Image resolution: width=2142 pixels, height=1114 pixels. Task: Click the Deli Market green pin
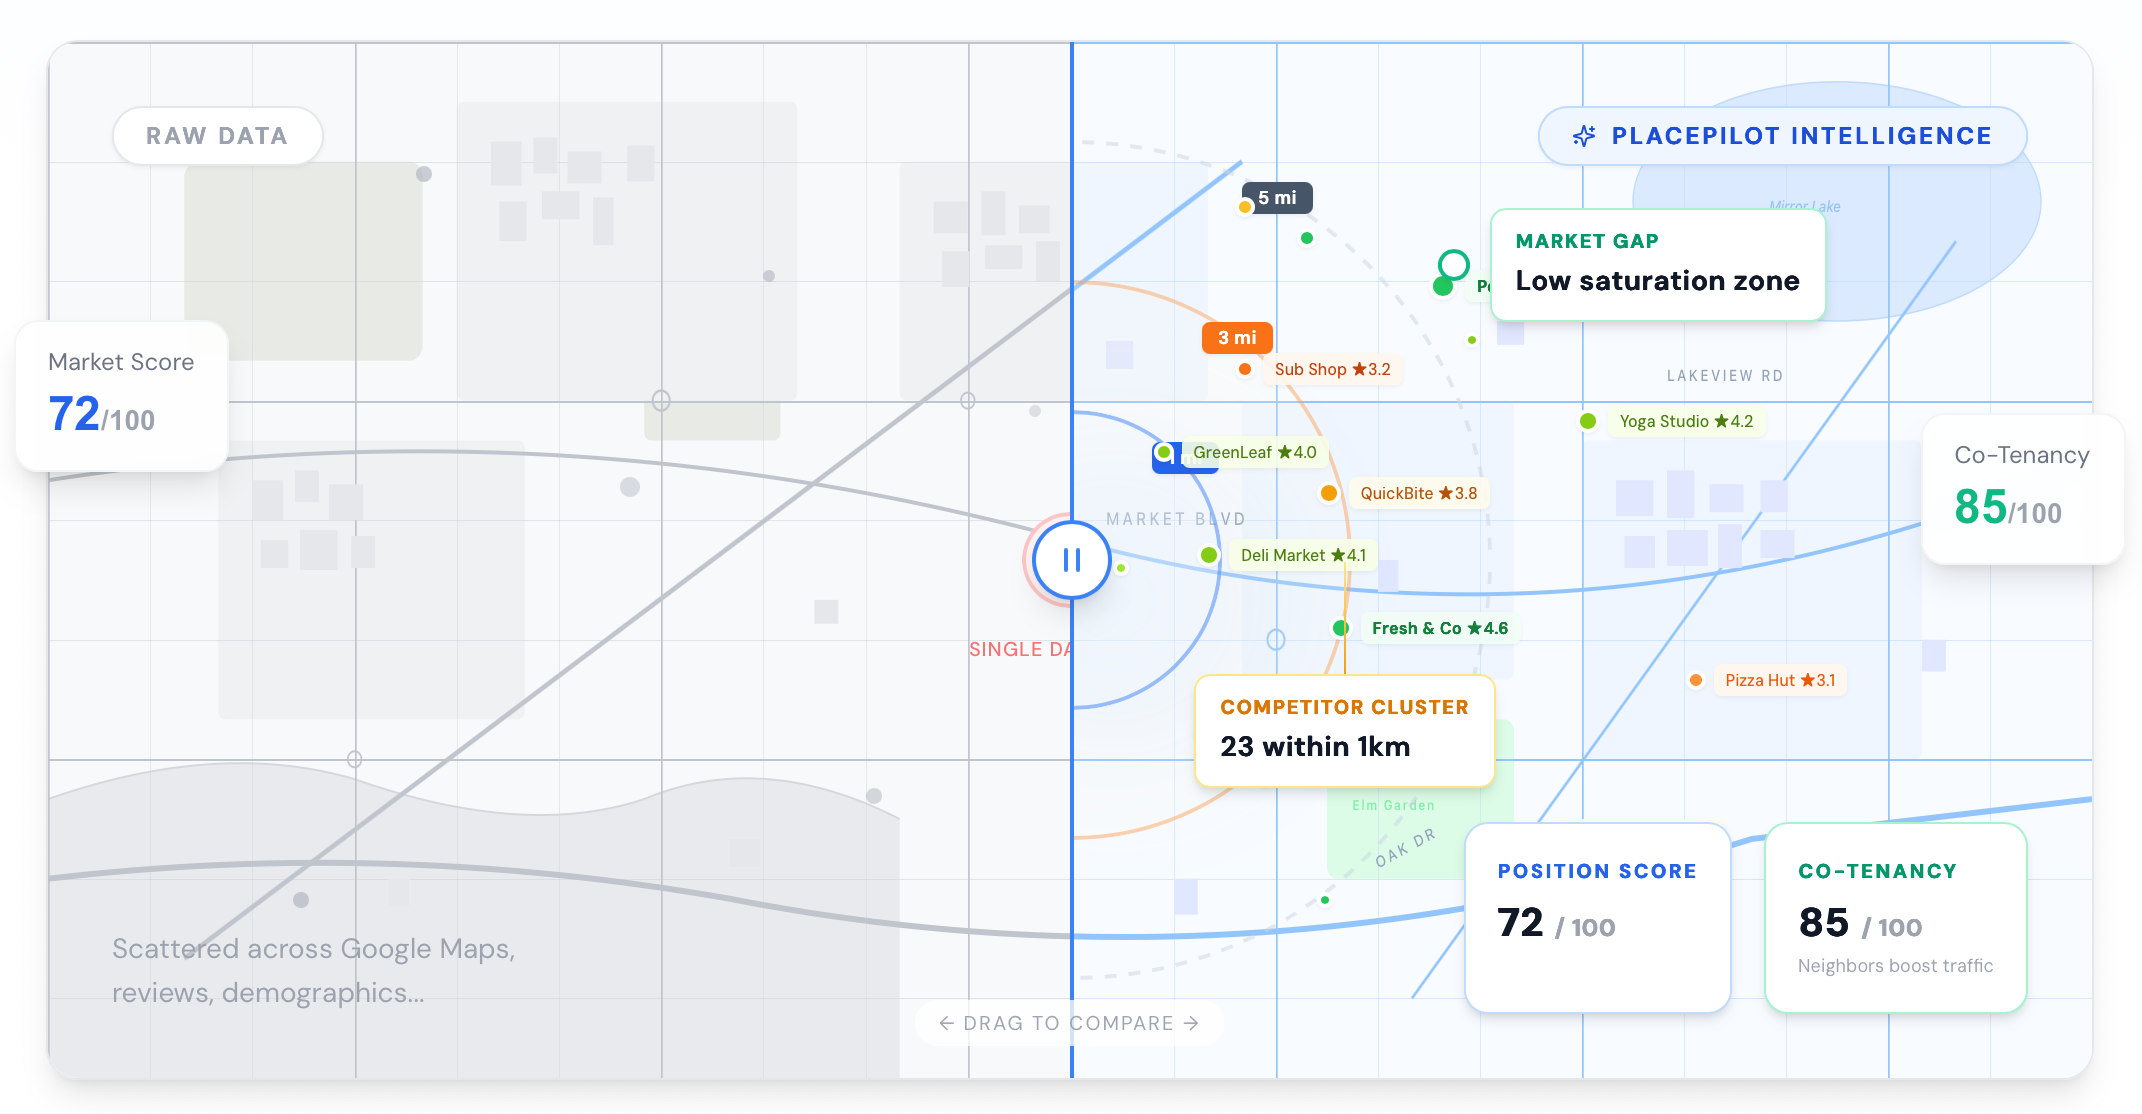1209,555
